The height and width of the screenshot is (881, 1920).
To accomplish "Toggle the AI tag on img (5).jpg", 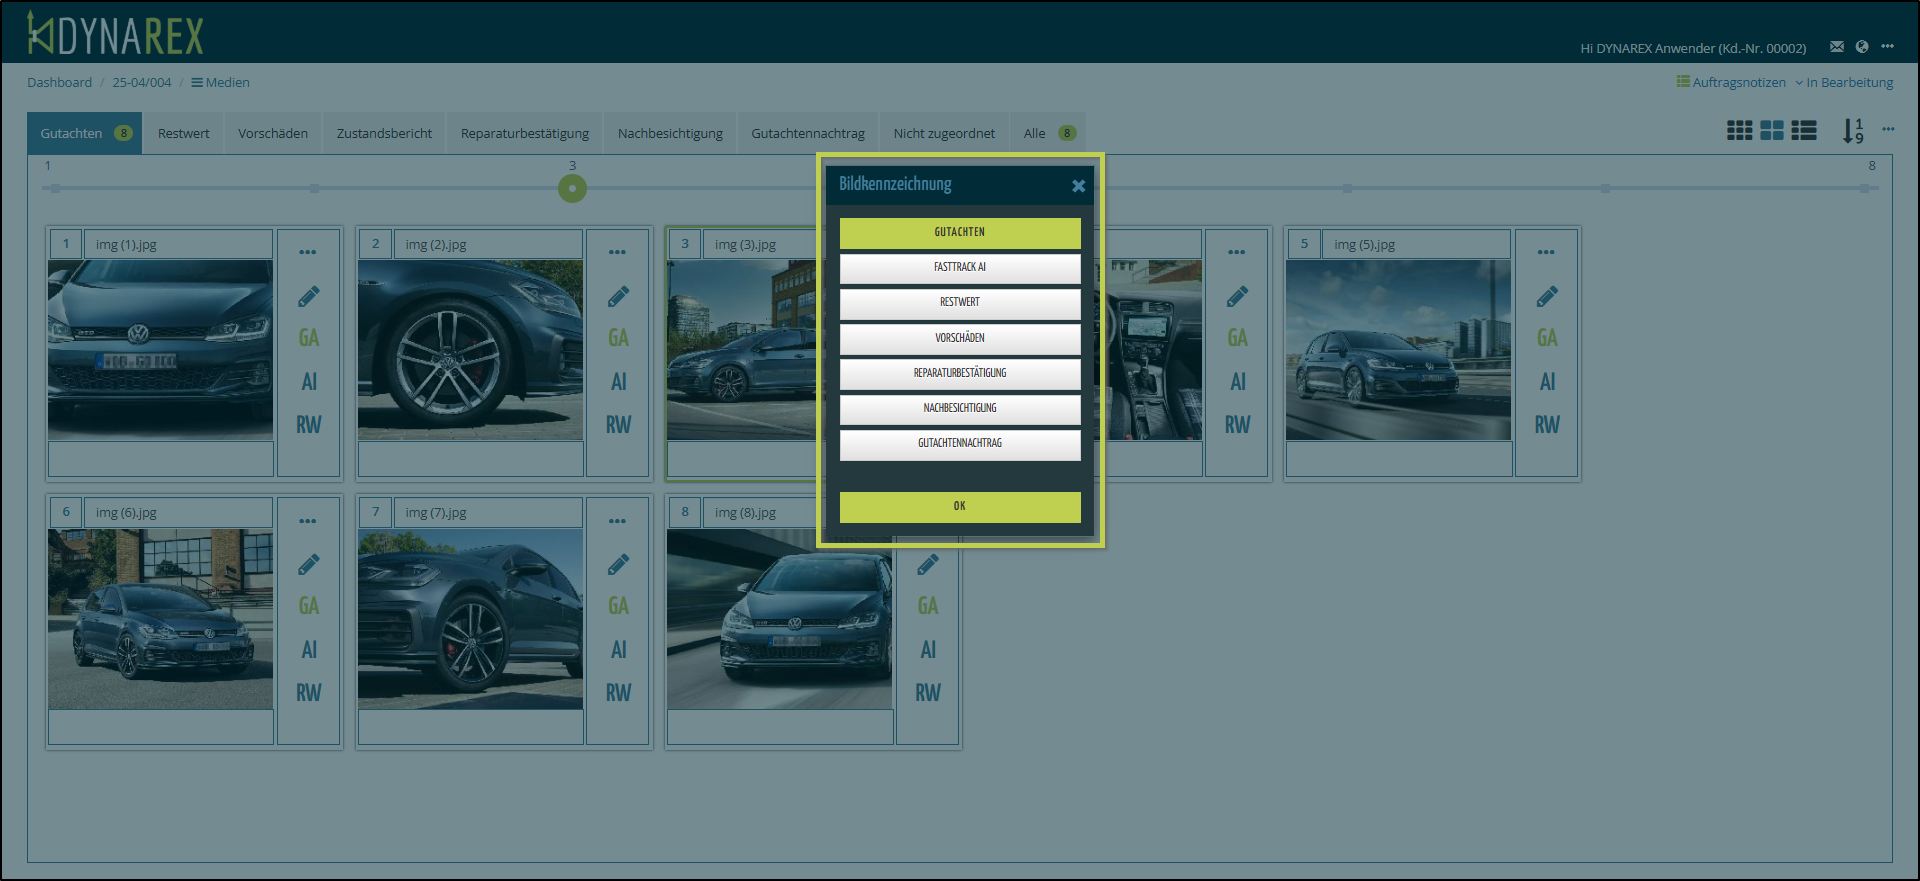I will coord(1546,382).
